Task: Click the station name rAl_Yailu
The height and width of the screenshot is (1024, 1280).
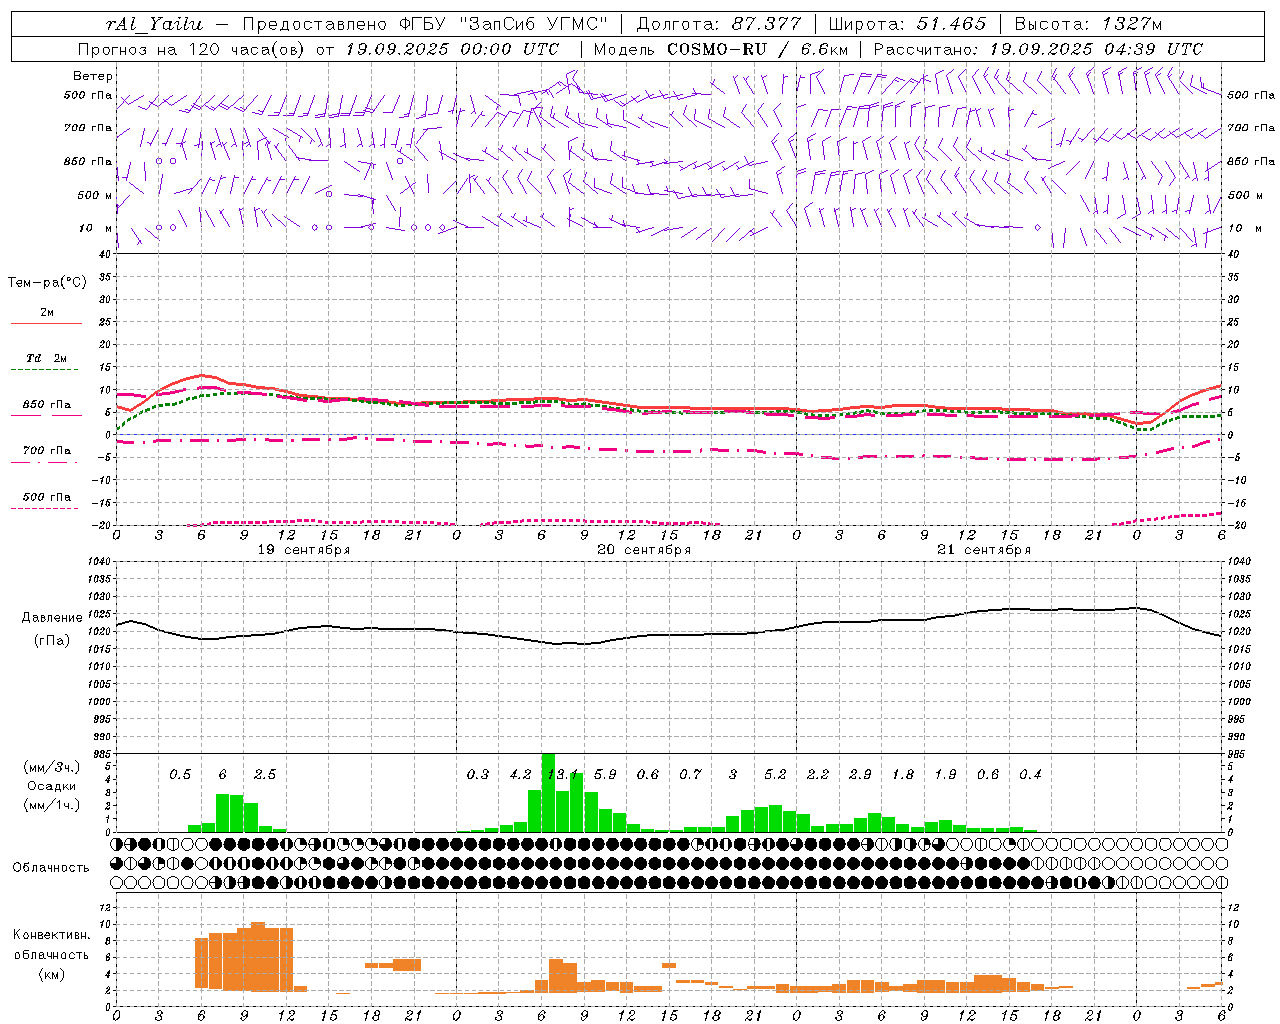Action: [155, 24]
